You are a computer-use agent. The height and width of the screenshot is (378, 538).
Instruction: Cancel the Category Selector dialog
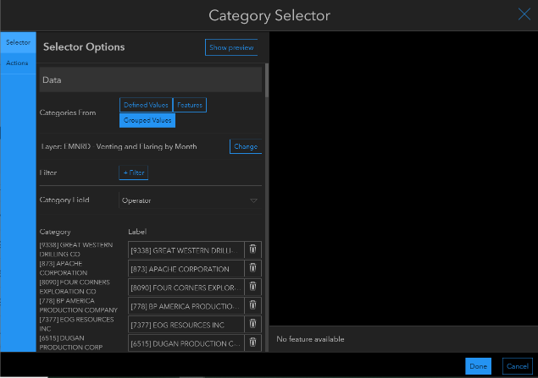click(x=517, y=366)
